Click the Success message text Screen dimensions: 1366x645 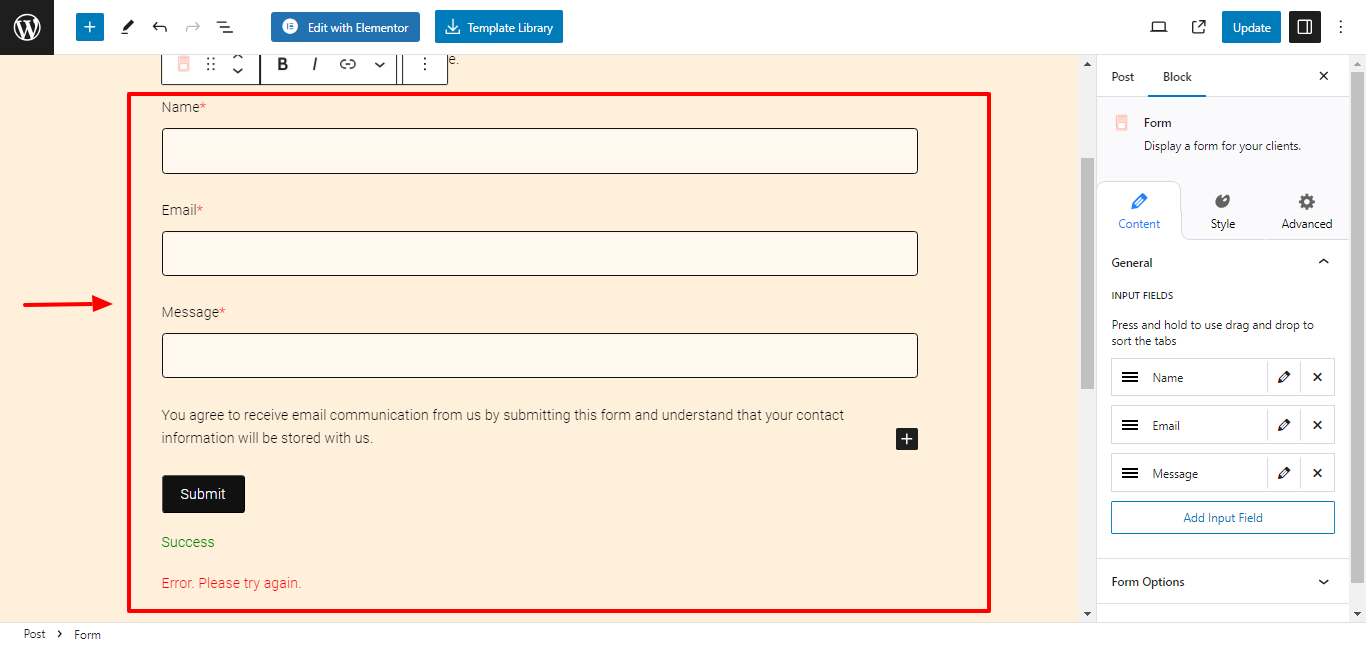[188, 542]
